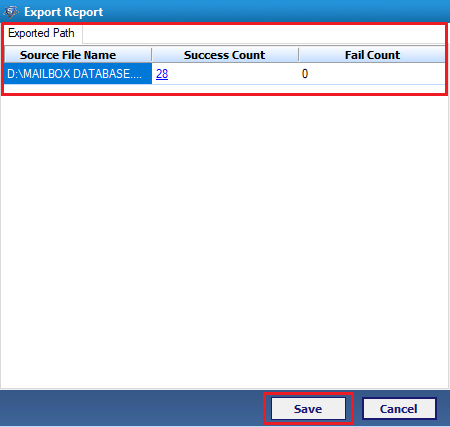The width and height of the screenshot is (450, 427).
Task: Click divider between Source File Name and Success Count
Action: tap(152, 55)
